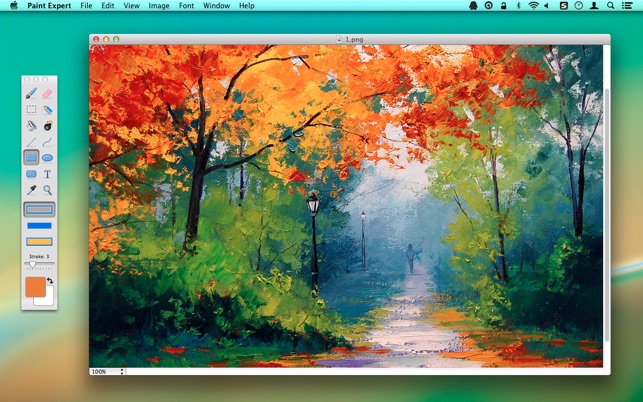Enable outline-only shape style

click(39, 209)
